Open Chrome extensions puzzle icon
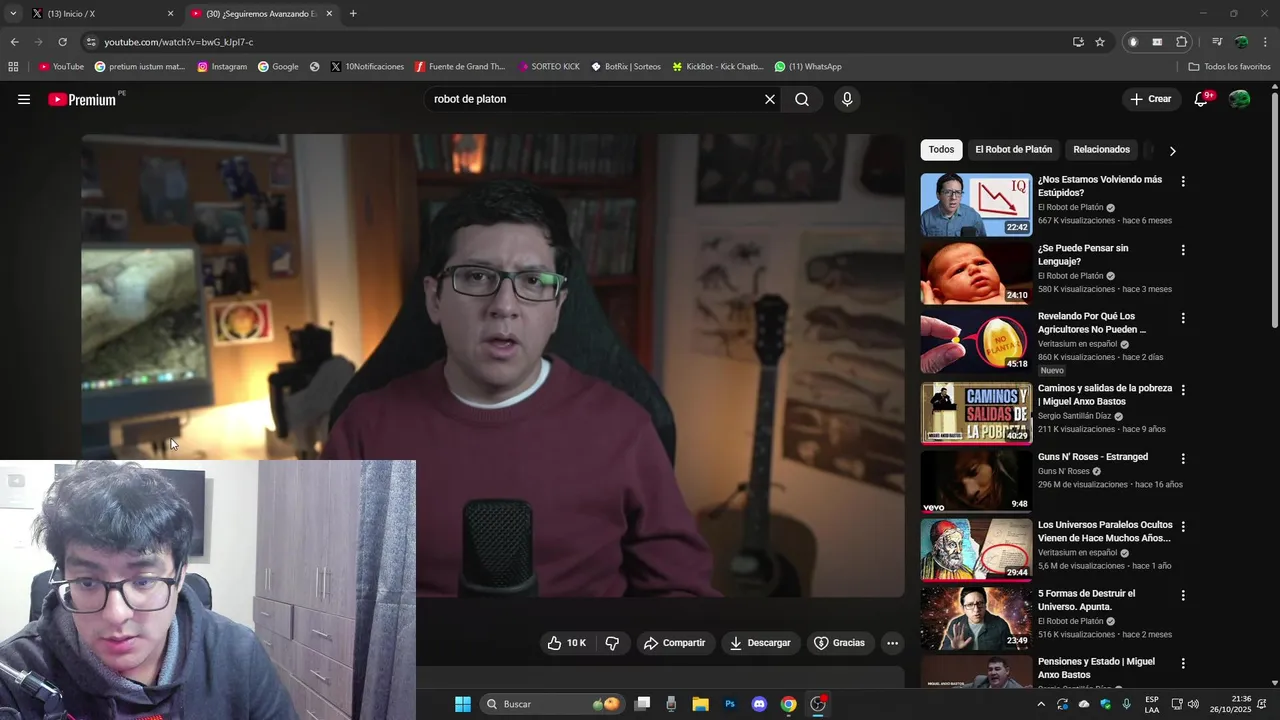Image resolution: width=1280 pixels, height=720 pixels. click(1182, 42)
